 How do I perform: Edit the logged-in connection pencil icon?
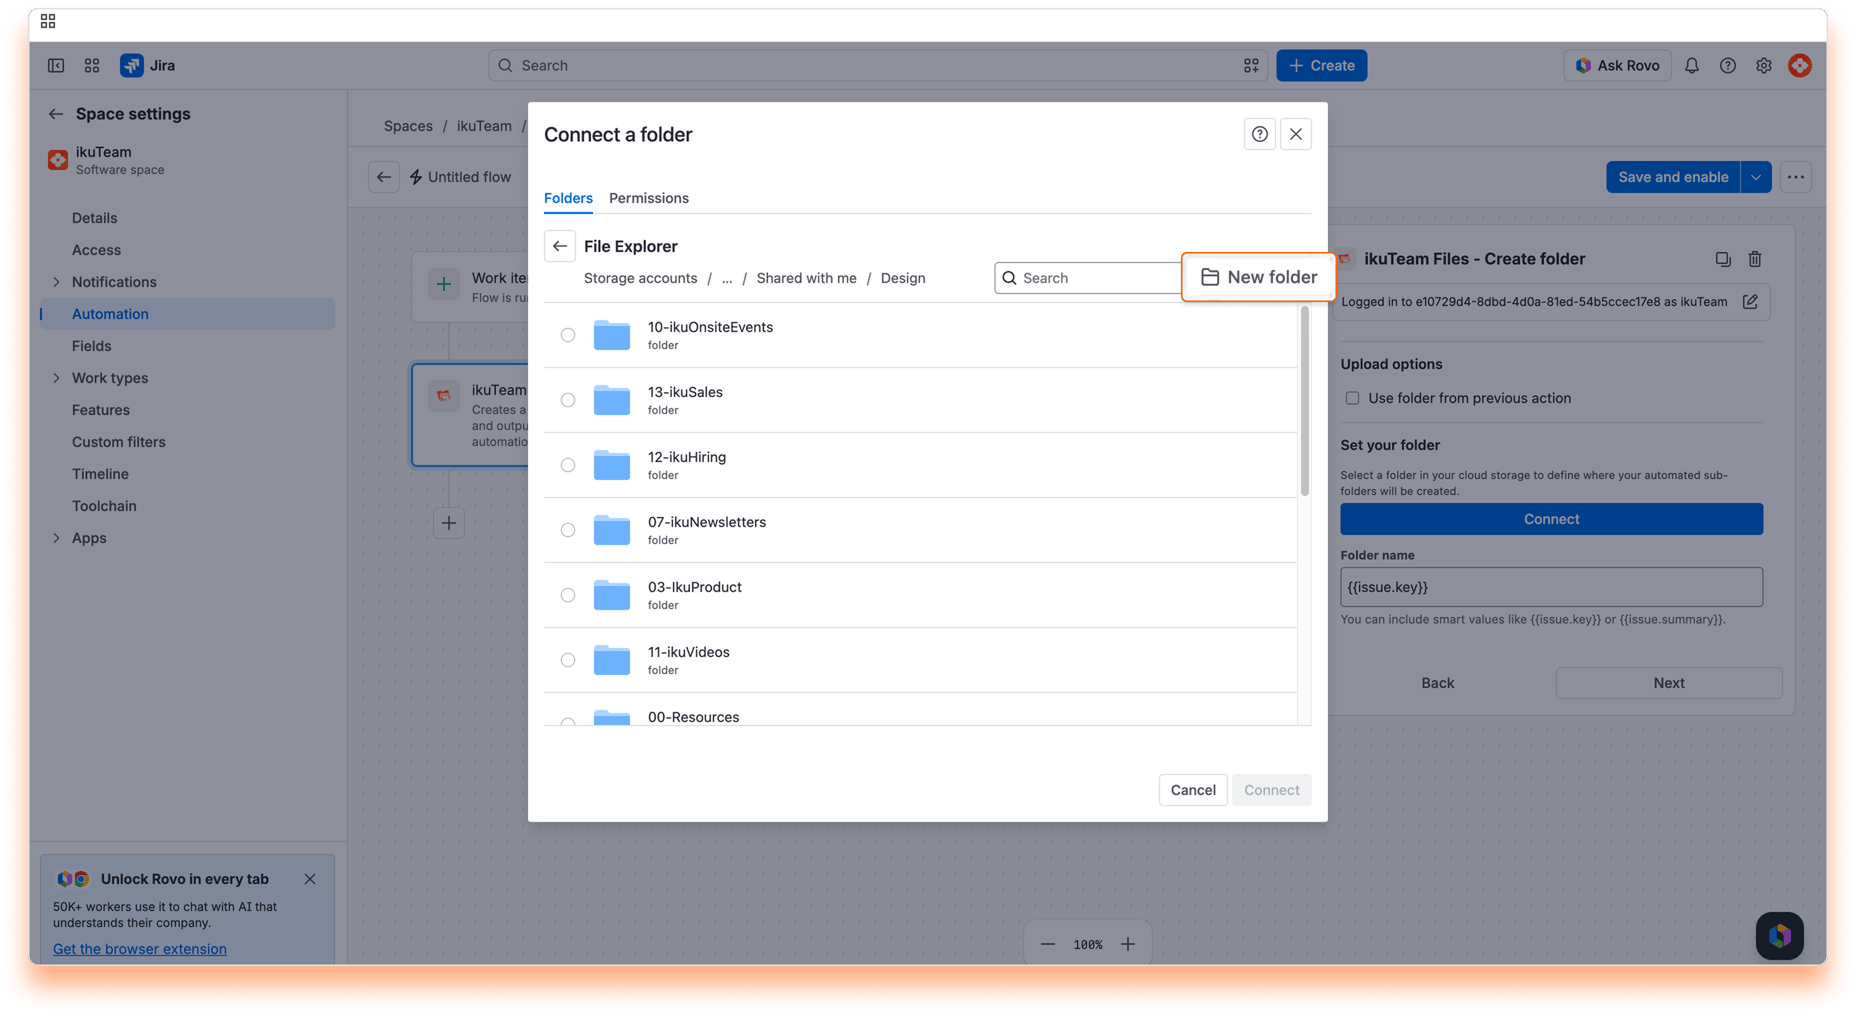point(1750,301)
